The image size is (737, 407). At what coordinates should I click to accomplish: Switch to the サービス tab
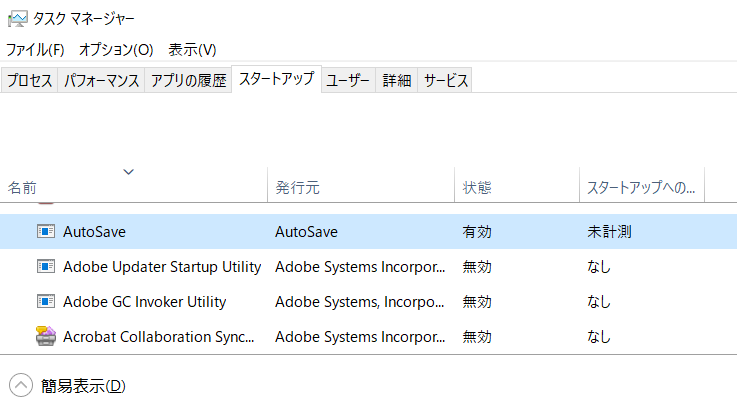445,80
